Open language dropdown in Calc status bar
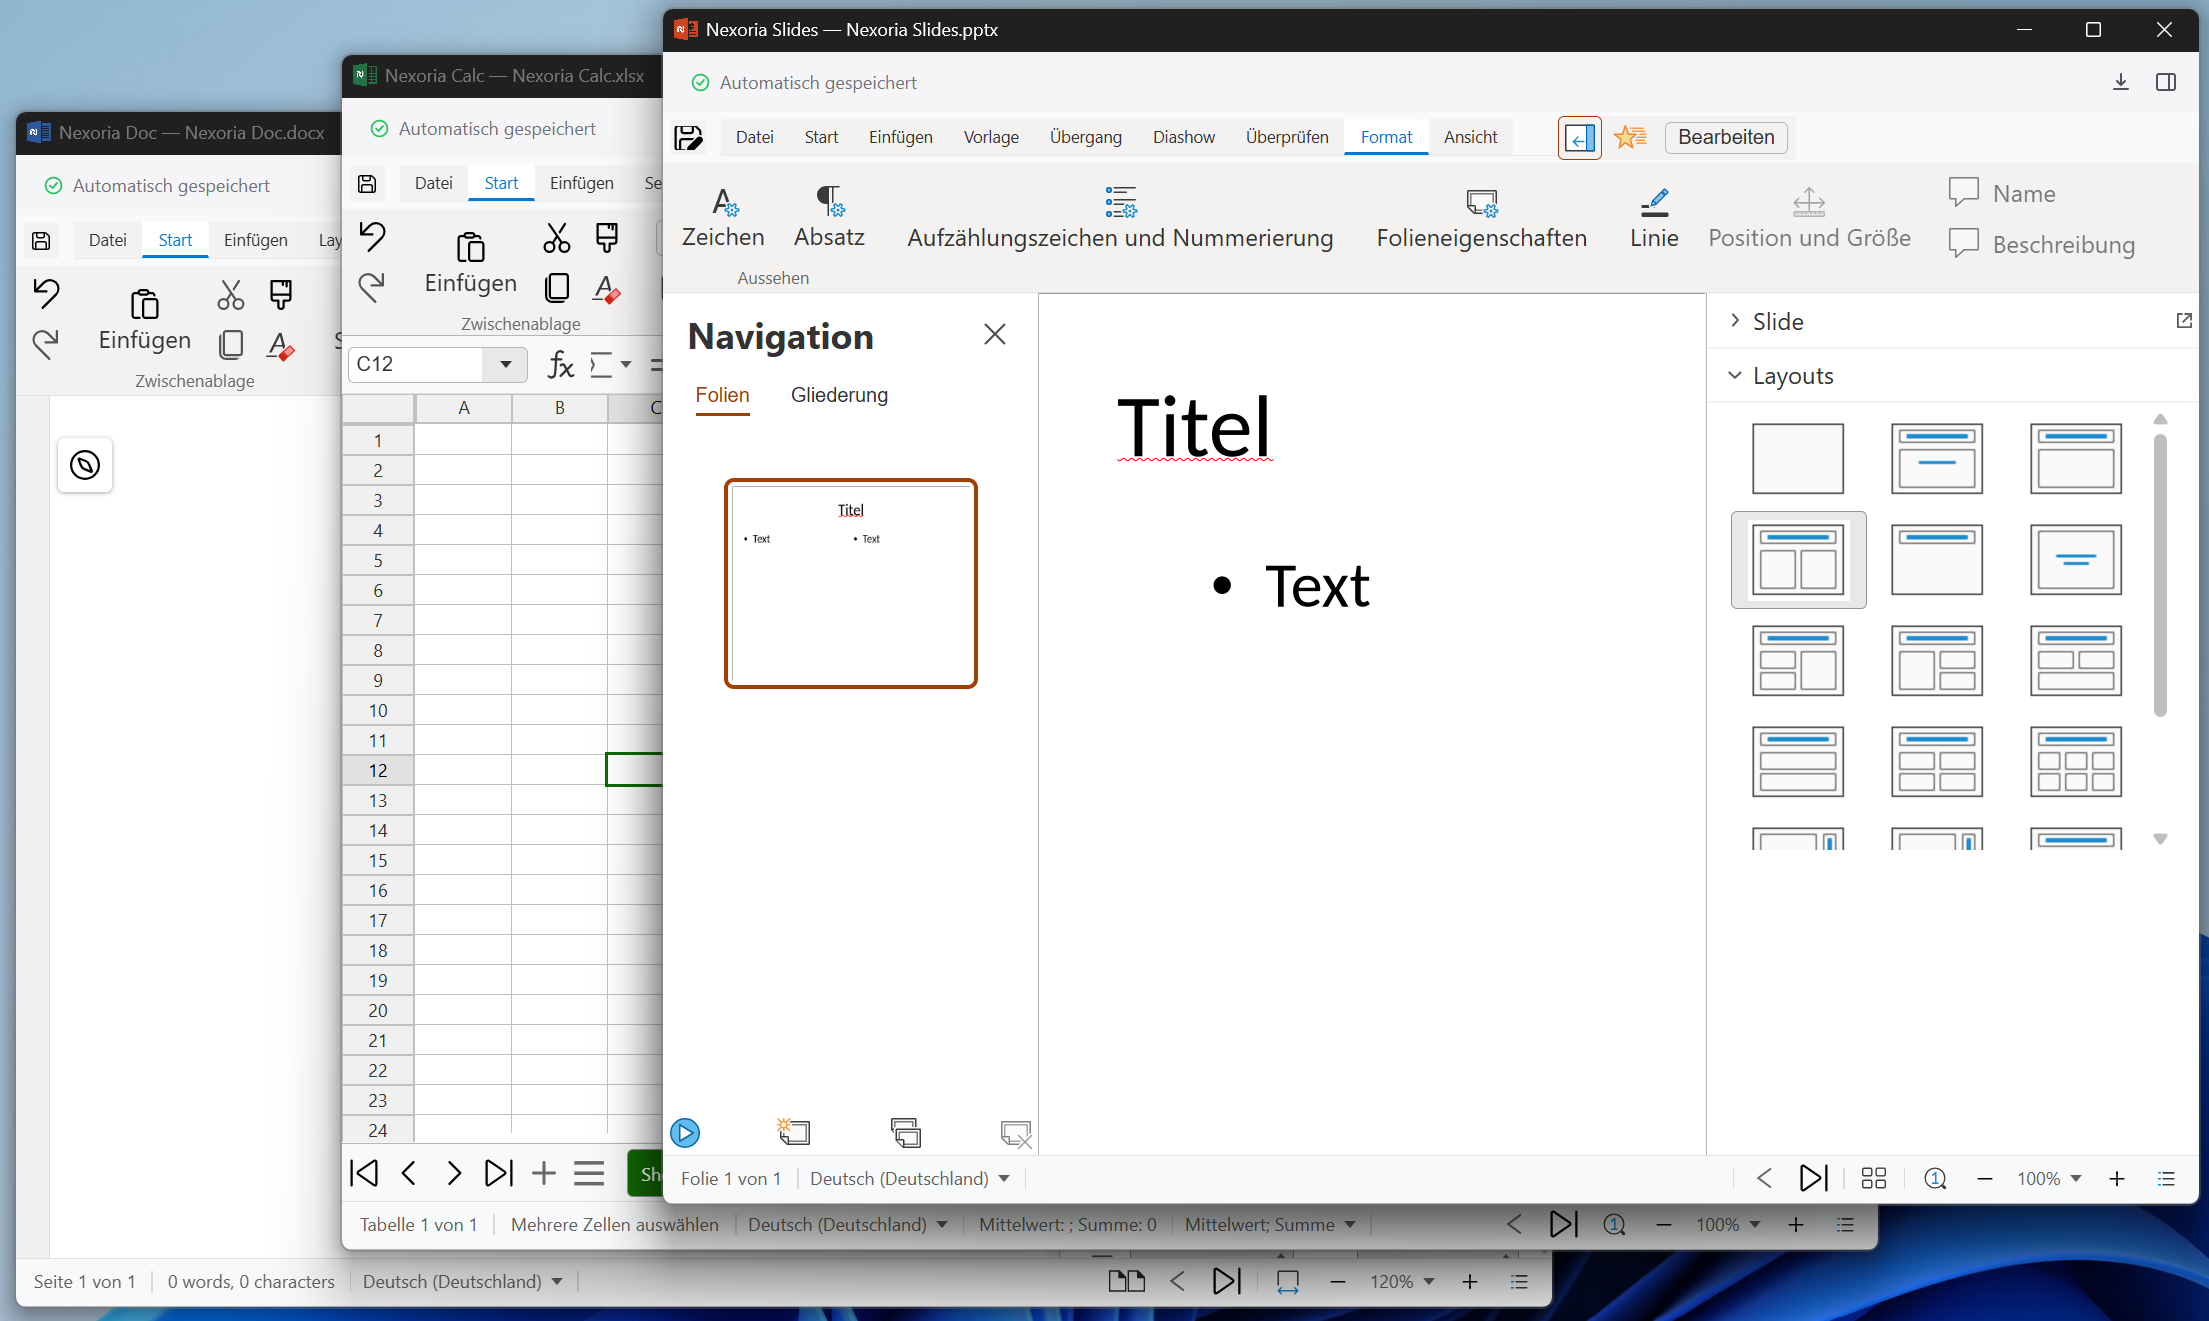 (x=847, y=1224)
